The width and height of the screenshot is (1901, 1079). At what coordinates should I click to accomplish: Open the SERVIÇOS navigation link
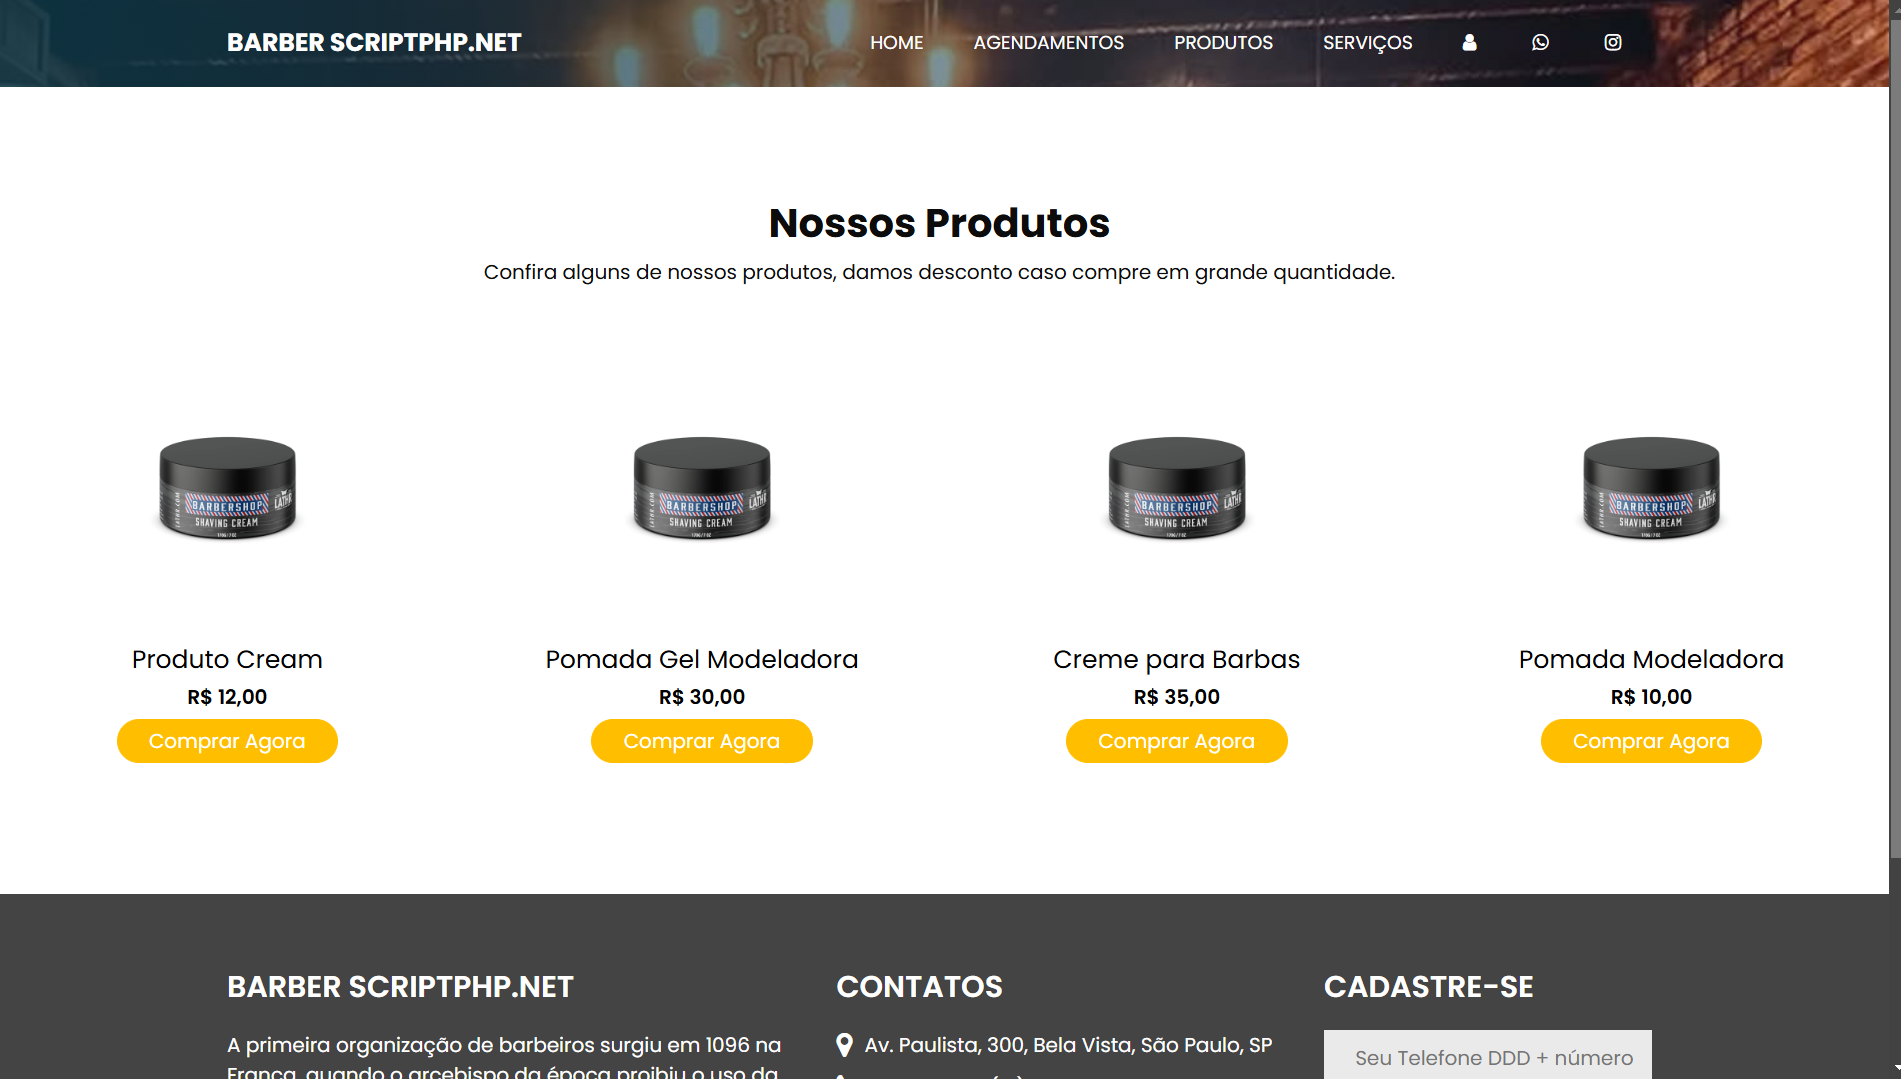coord(1368,43)
